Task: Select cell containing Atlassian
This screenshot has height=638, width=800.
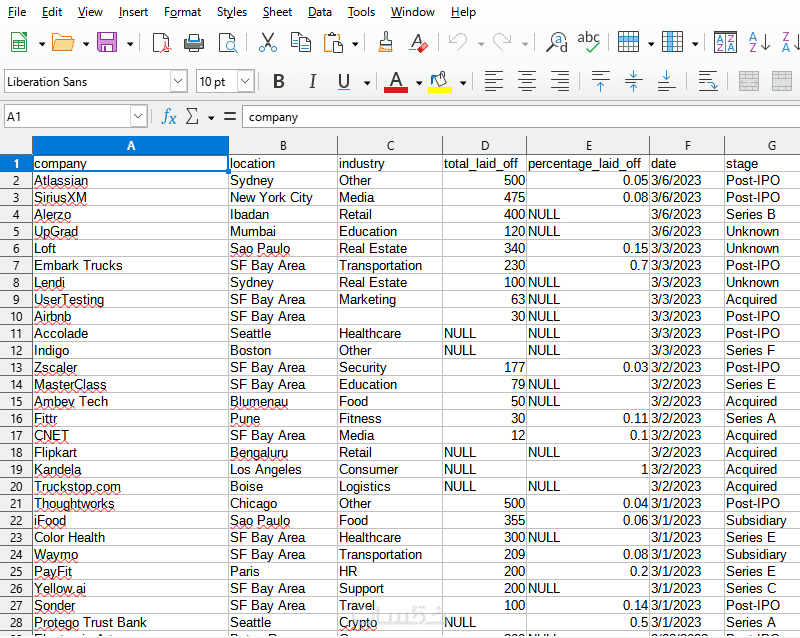Action: (x=130, y=181)
